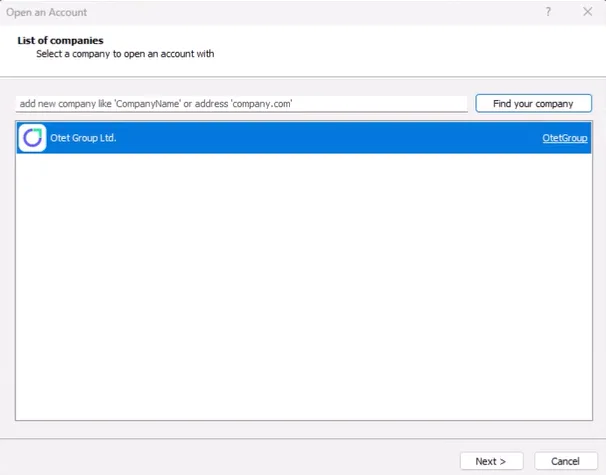The width and height of the screenshot is (606, 475).
Task: Focus search box at 'company.com' placeholder text
Action: (x=262, y=104)
